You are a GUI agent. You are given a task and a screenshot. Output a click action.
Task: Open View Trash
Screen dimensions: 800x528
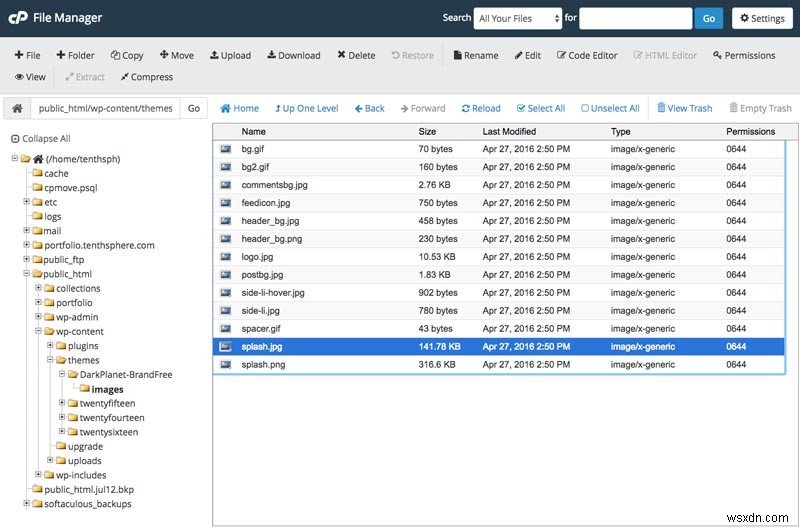685,108
